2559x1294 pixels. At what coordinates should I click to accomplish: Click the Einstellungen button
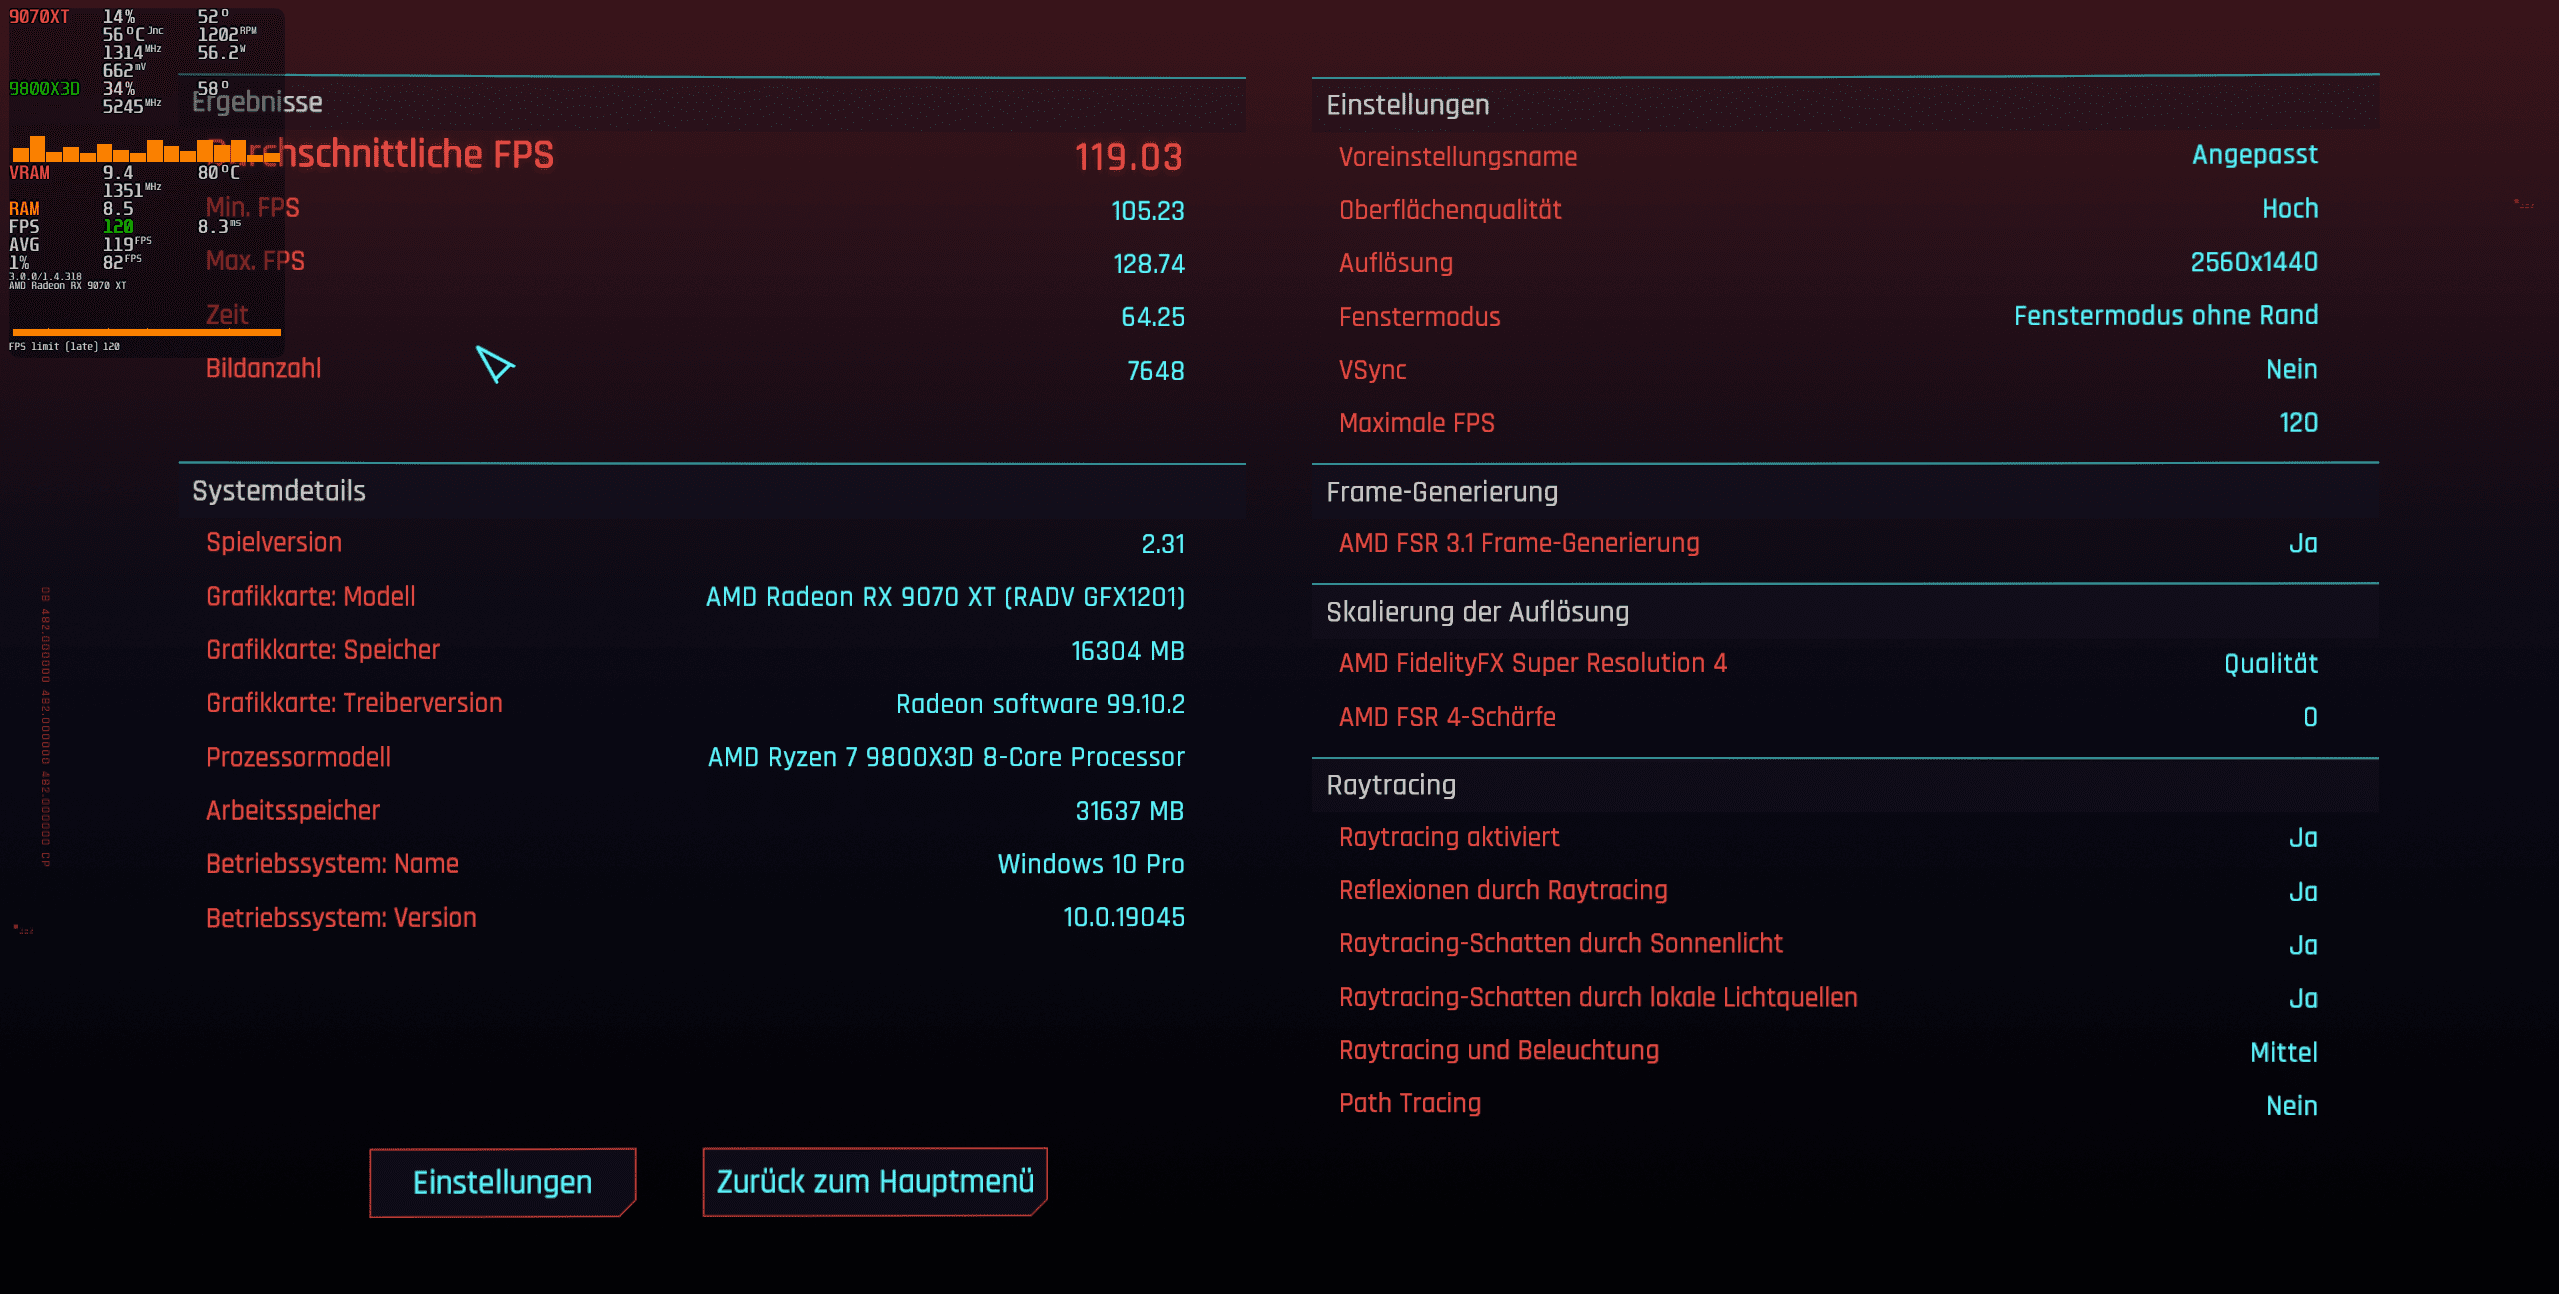click(502, 1182)
